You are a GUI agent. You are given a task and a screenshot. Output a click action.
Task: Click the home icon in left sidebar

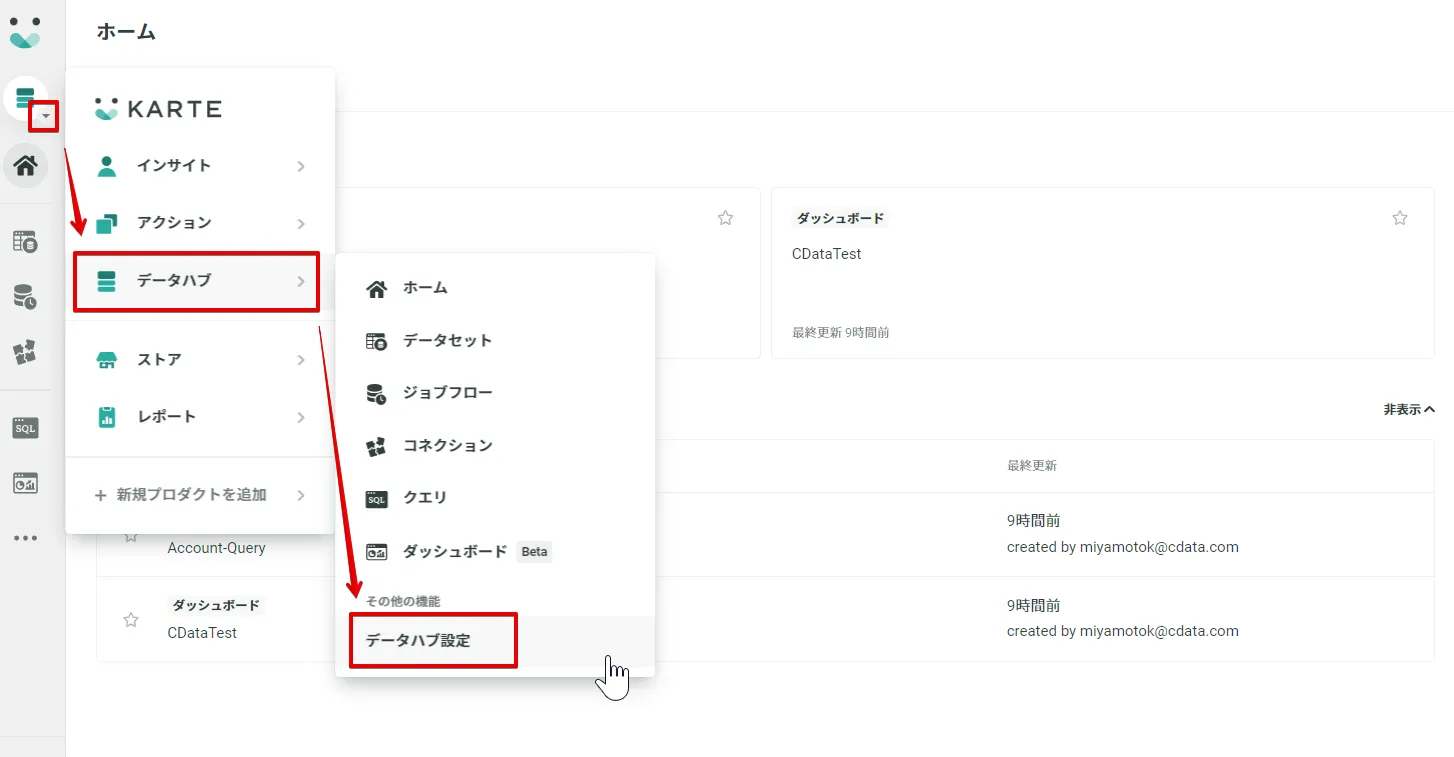click(x=25, y=165)
